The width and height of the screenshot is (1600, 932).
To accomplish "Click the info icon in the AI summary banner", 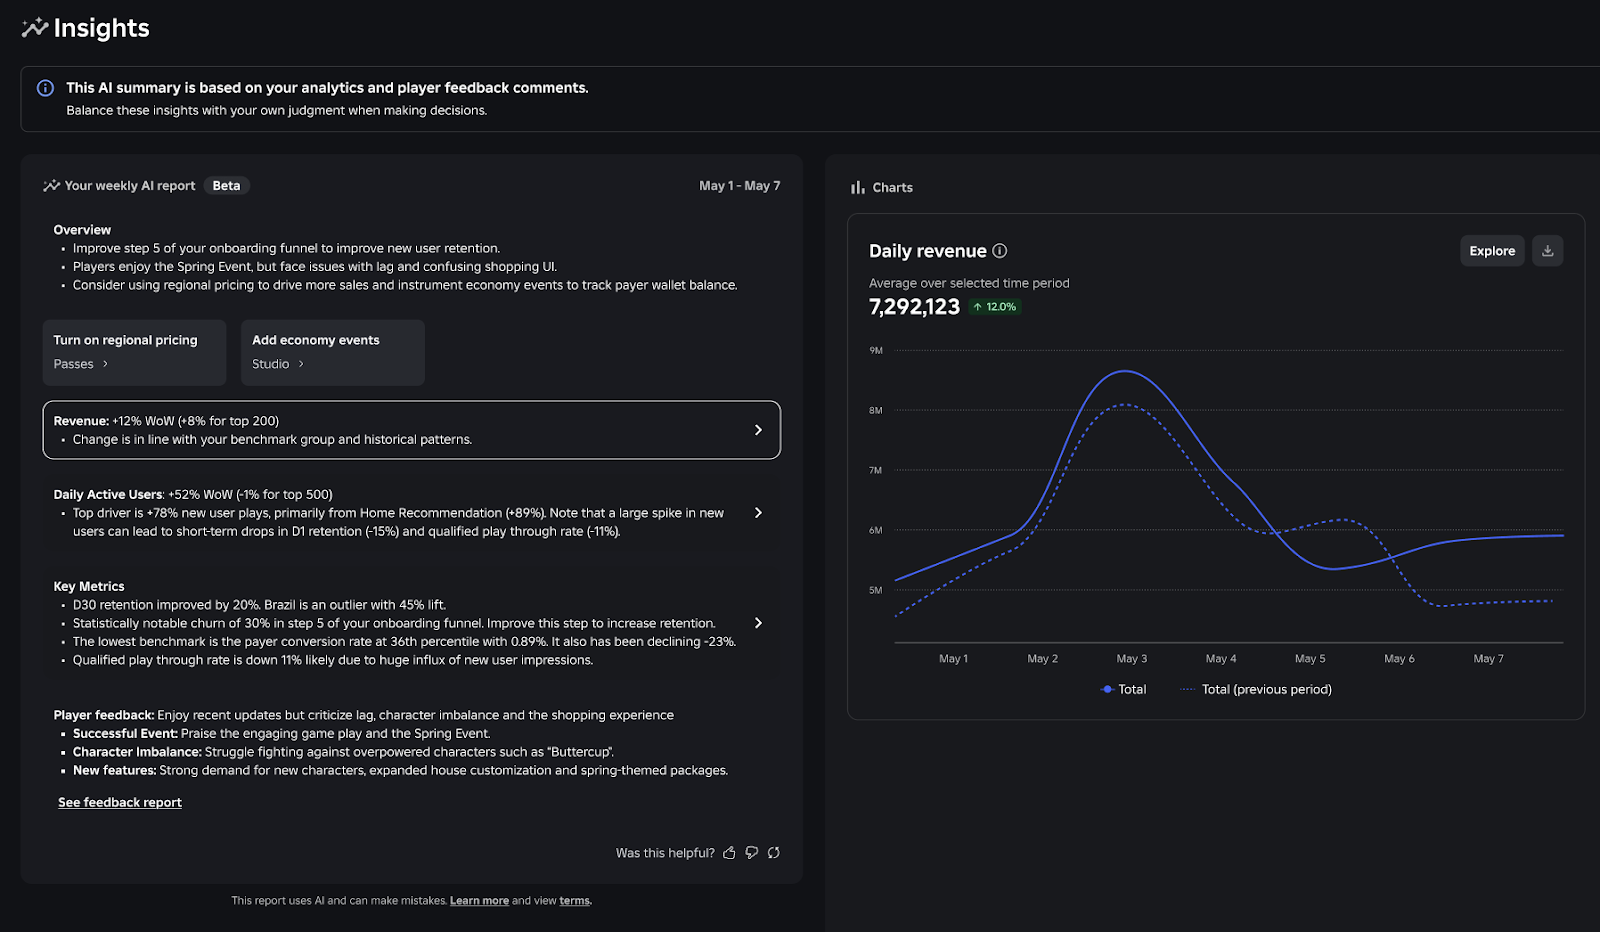I will click(44, 88).
